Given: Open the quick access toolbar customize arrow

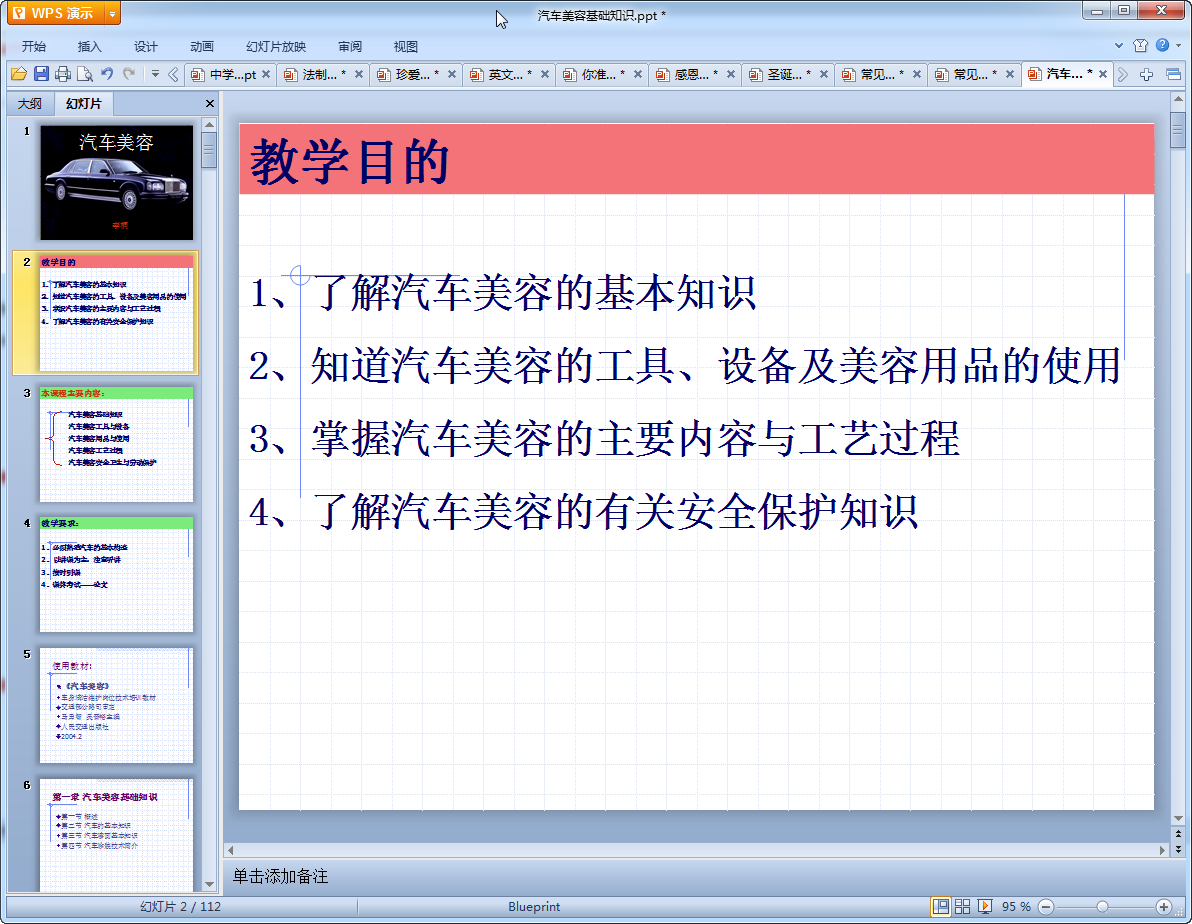Looking at the screenshot, I should 155,74.
